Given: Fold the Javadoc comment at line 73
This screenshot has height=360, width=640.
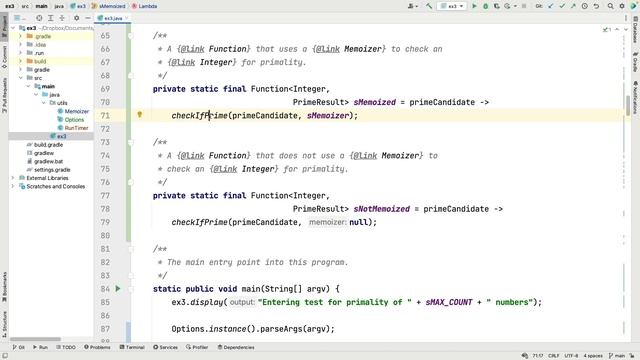Looking at the screenshot, I should click(131, 142).
